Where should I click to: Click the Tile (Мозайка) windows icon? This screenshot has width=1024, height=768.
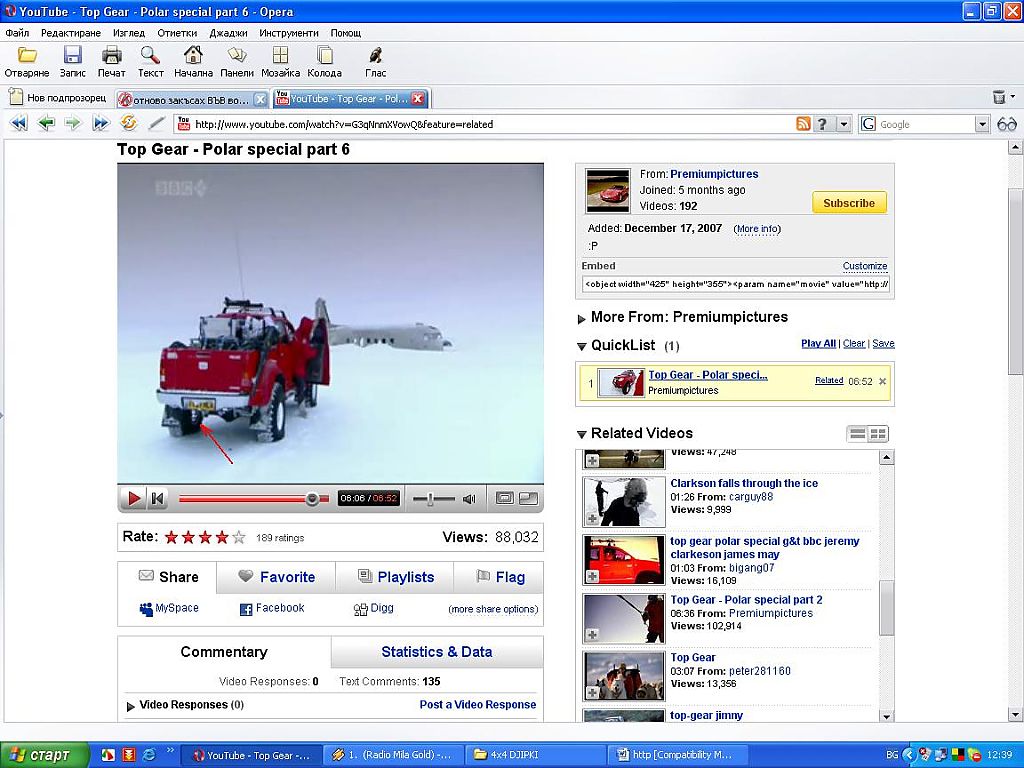click(280, 56)
